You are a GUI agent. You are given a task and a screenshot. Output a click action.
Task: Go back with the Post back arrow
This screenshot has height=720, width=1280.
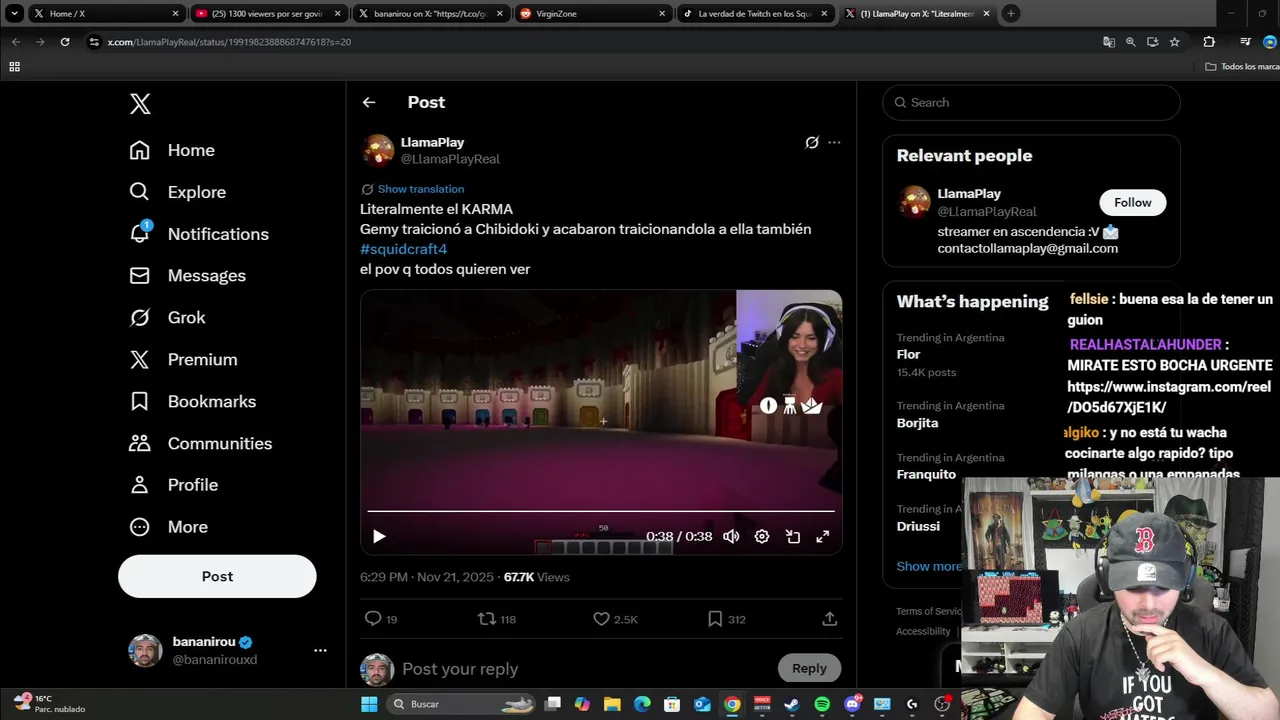[x=369, y=102]
